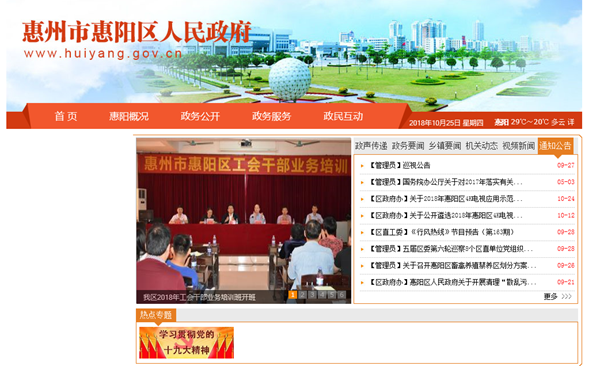
Task: Switch to the 政务要闻 tab
Action: 408,146
